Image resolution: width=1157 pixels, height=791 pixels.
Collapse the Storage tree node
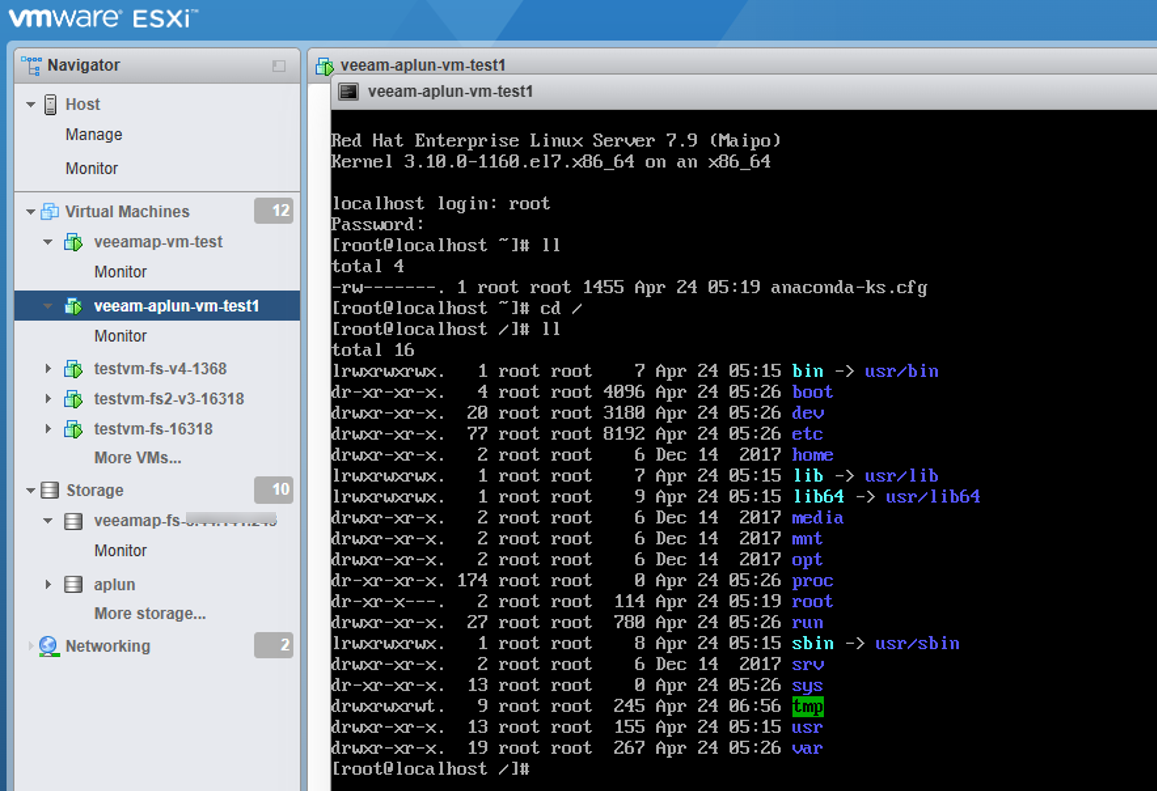(x=30, y=491)
